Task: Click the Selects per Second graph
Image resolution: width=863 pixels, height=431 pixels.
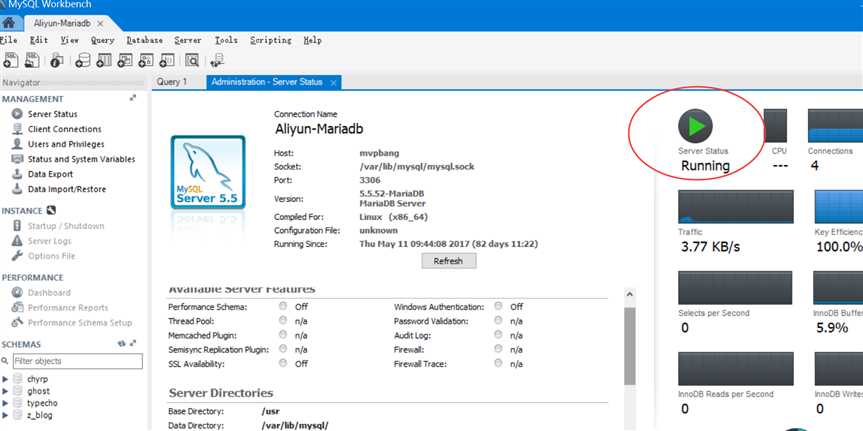Action: point(735,288)
